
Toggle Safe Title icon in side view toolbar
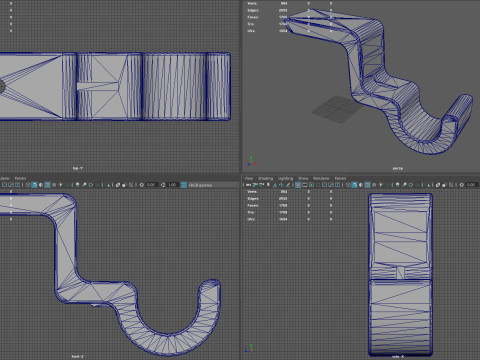coord(337,185)
